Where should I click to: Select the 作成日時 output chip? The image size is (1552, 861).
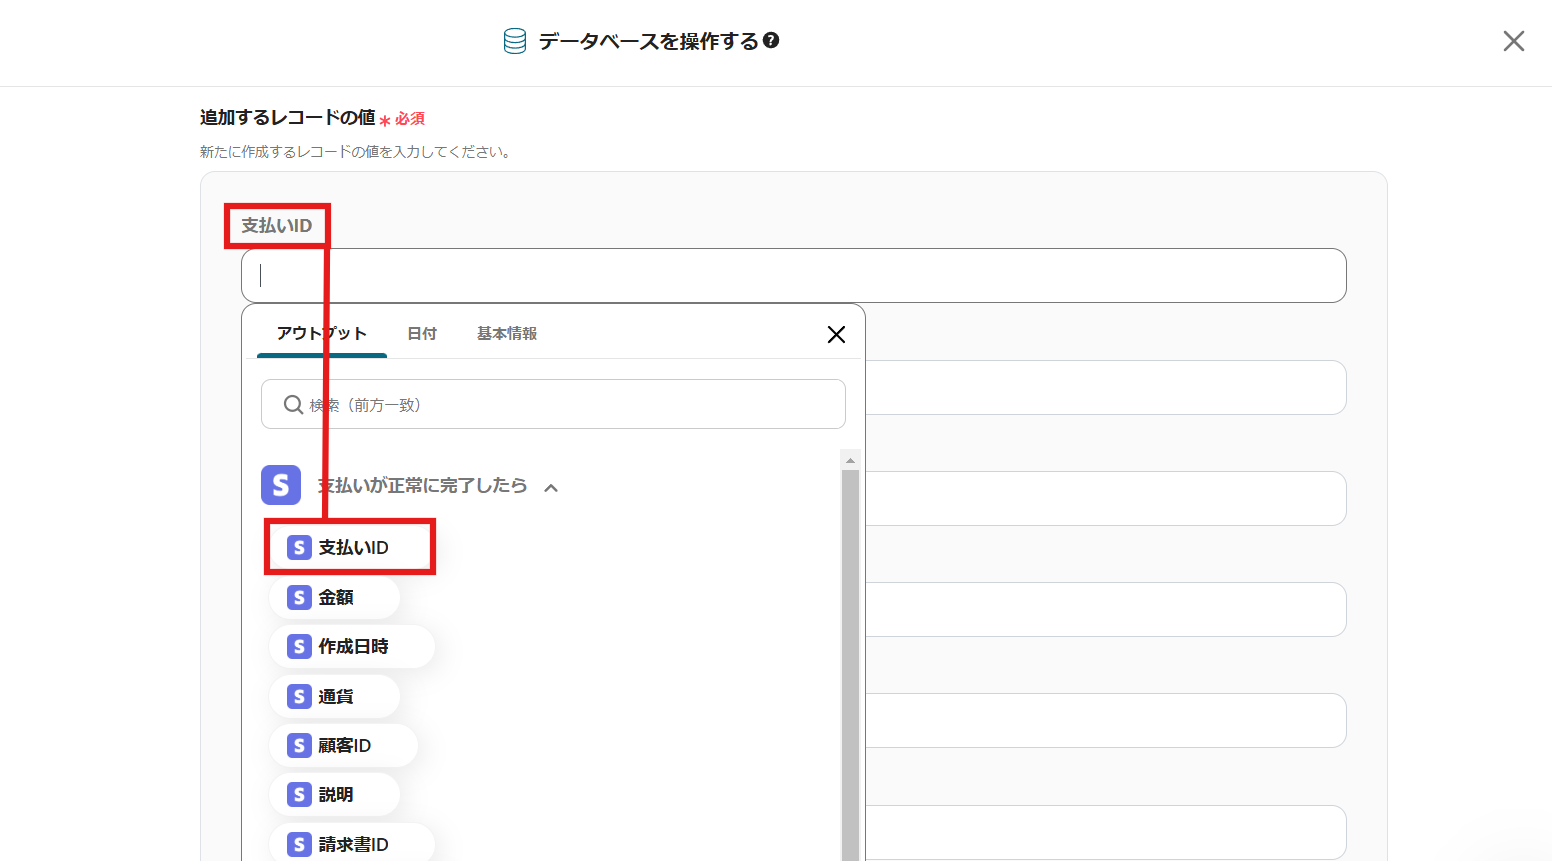(352, 646)
